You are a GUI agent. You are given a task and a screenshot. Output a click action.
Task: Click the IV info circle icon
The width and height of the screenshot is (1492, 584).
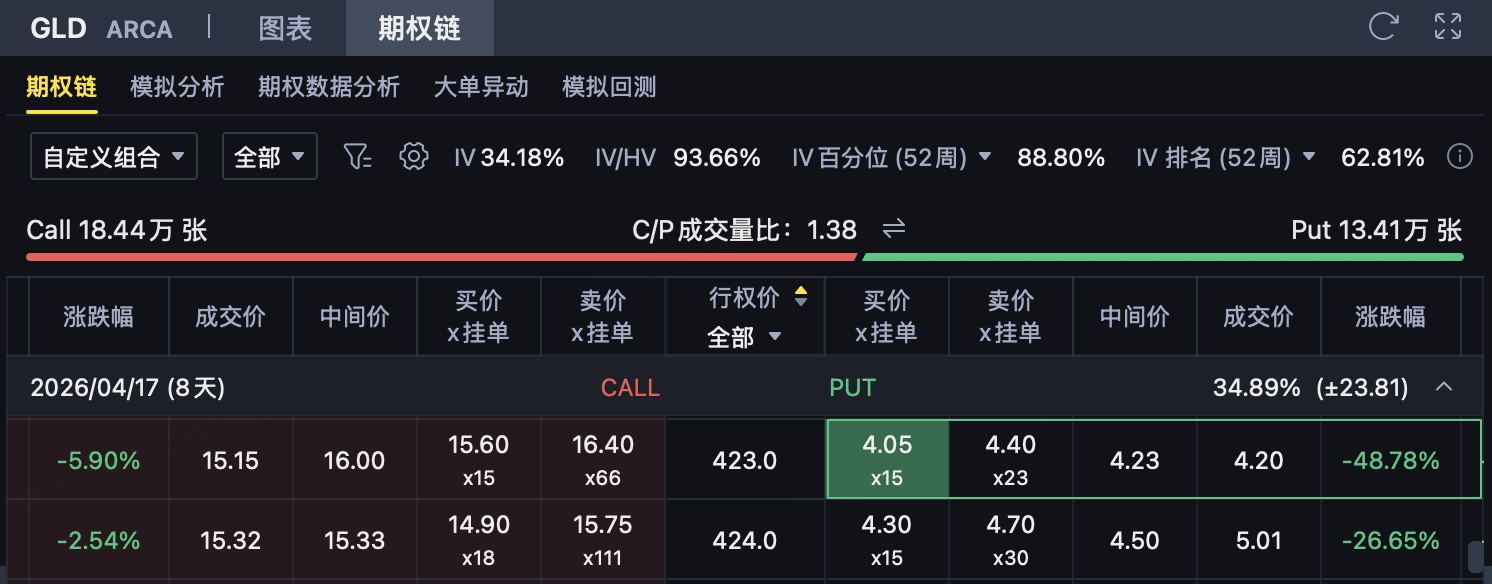coord(1460,157)
